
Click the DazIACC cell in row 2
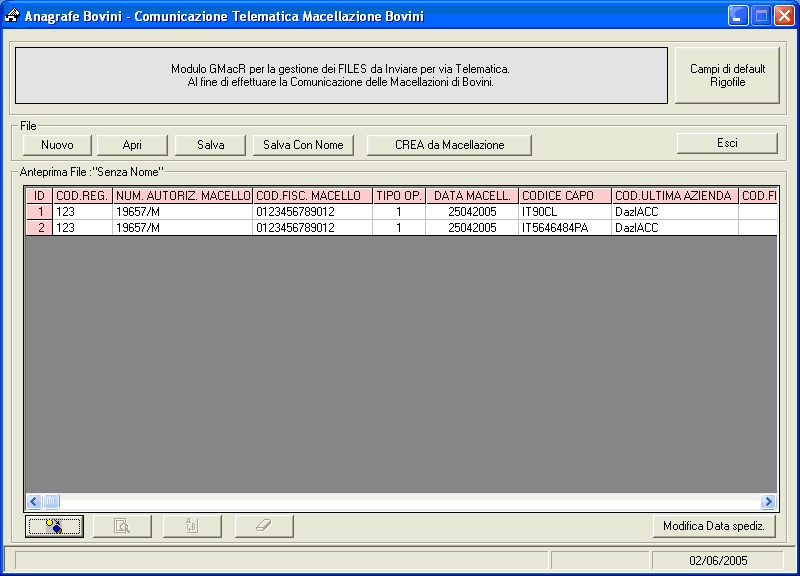coord(674,228)
